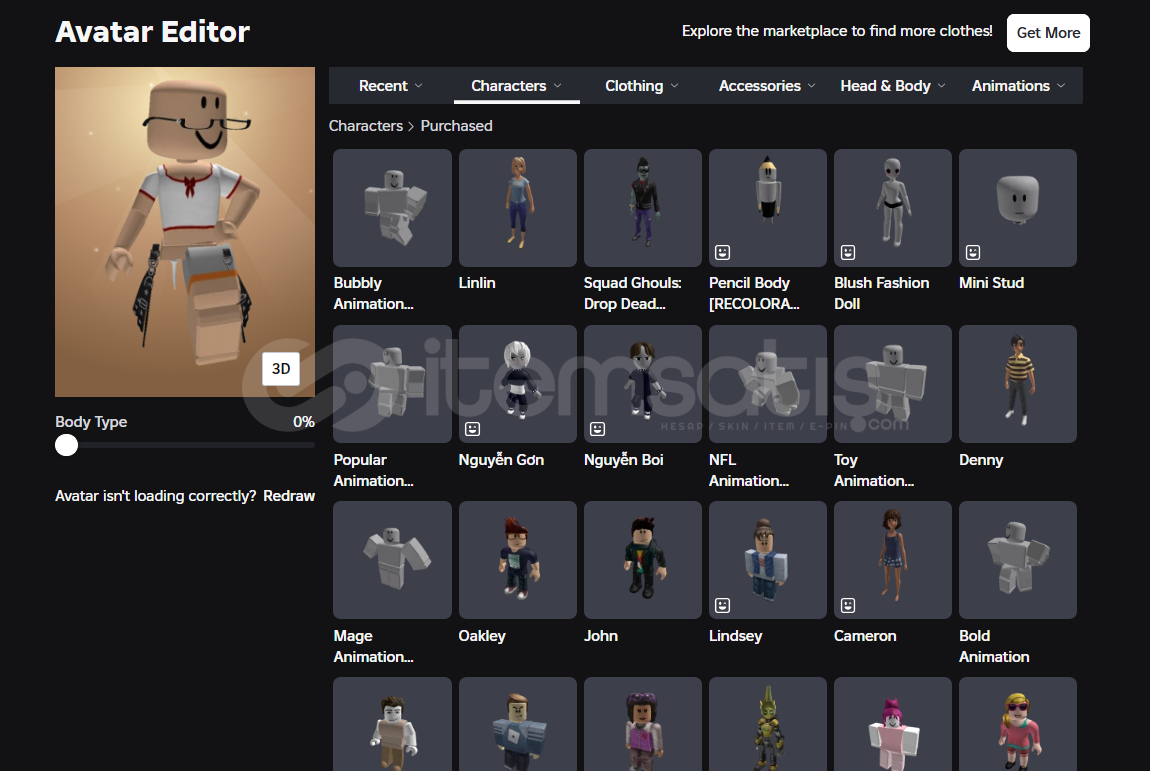Click the Mini Stud name label
1150x771 pixels.
click(x=991, y=283)
